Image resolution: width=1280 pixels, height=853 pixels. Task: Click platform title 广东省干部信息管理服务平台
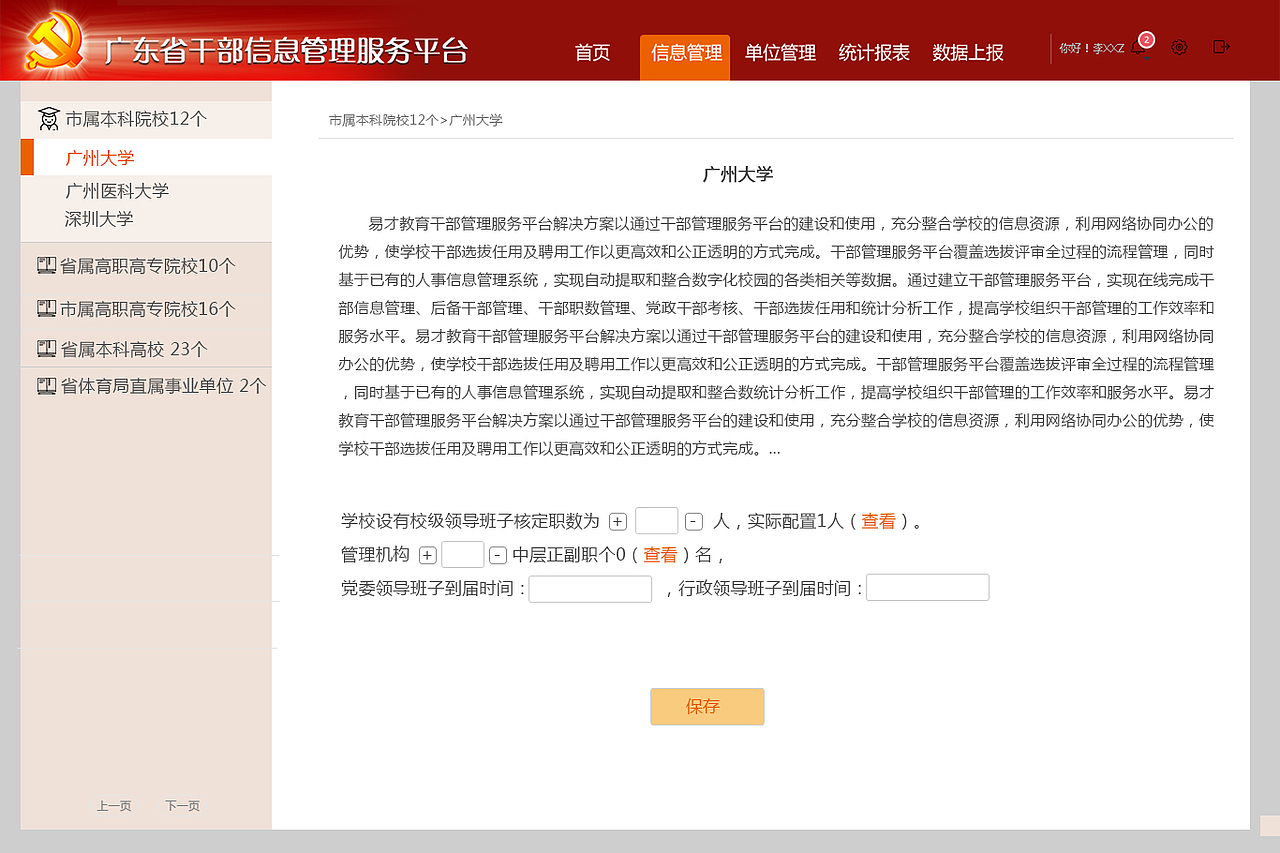(x=286, y=50)
